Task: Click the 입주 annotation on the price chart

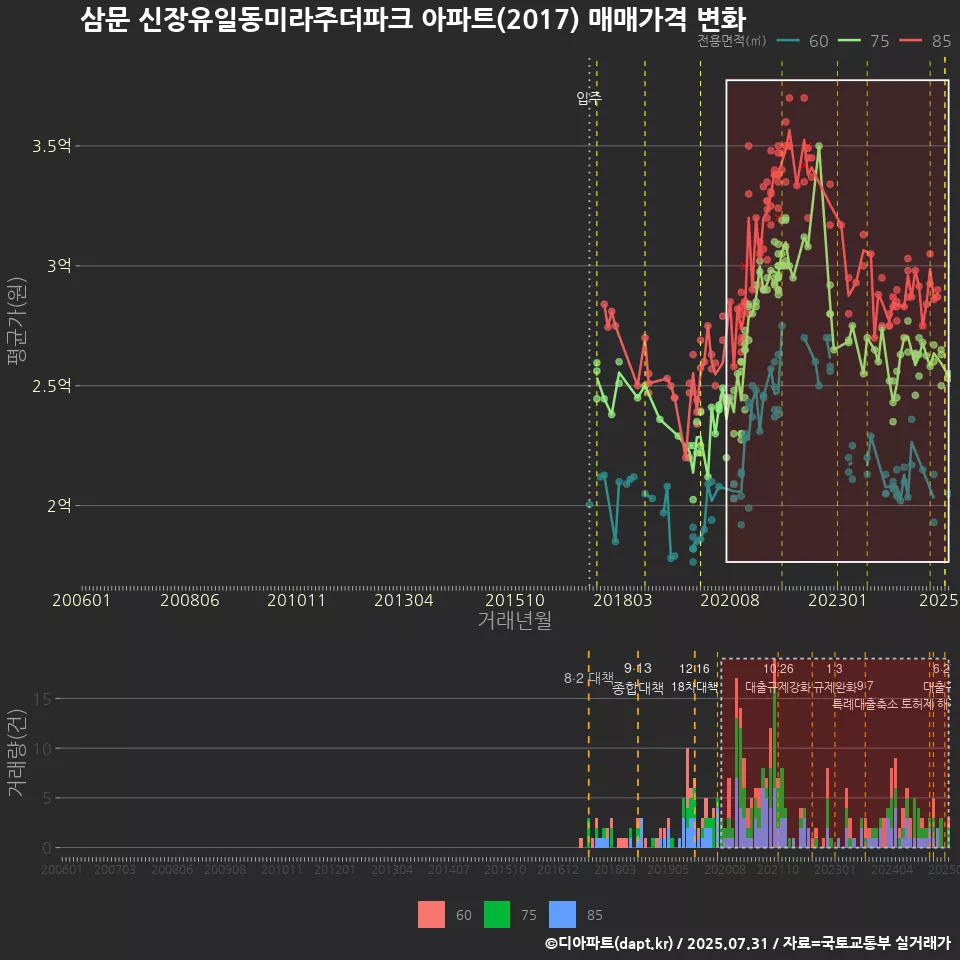Action: point(589,97)
